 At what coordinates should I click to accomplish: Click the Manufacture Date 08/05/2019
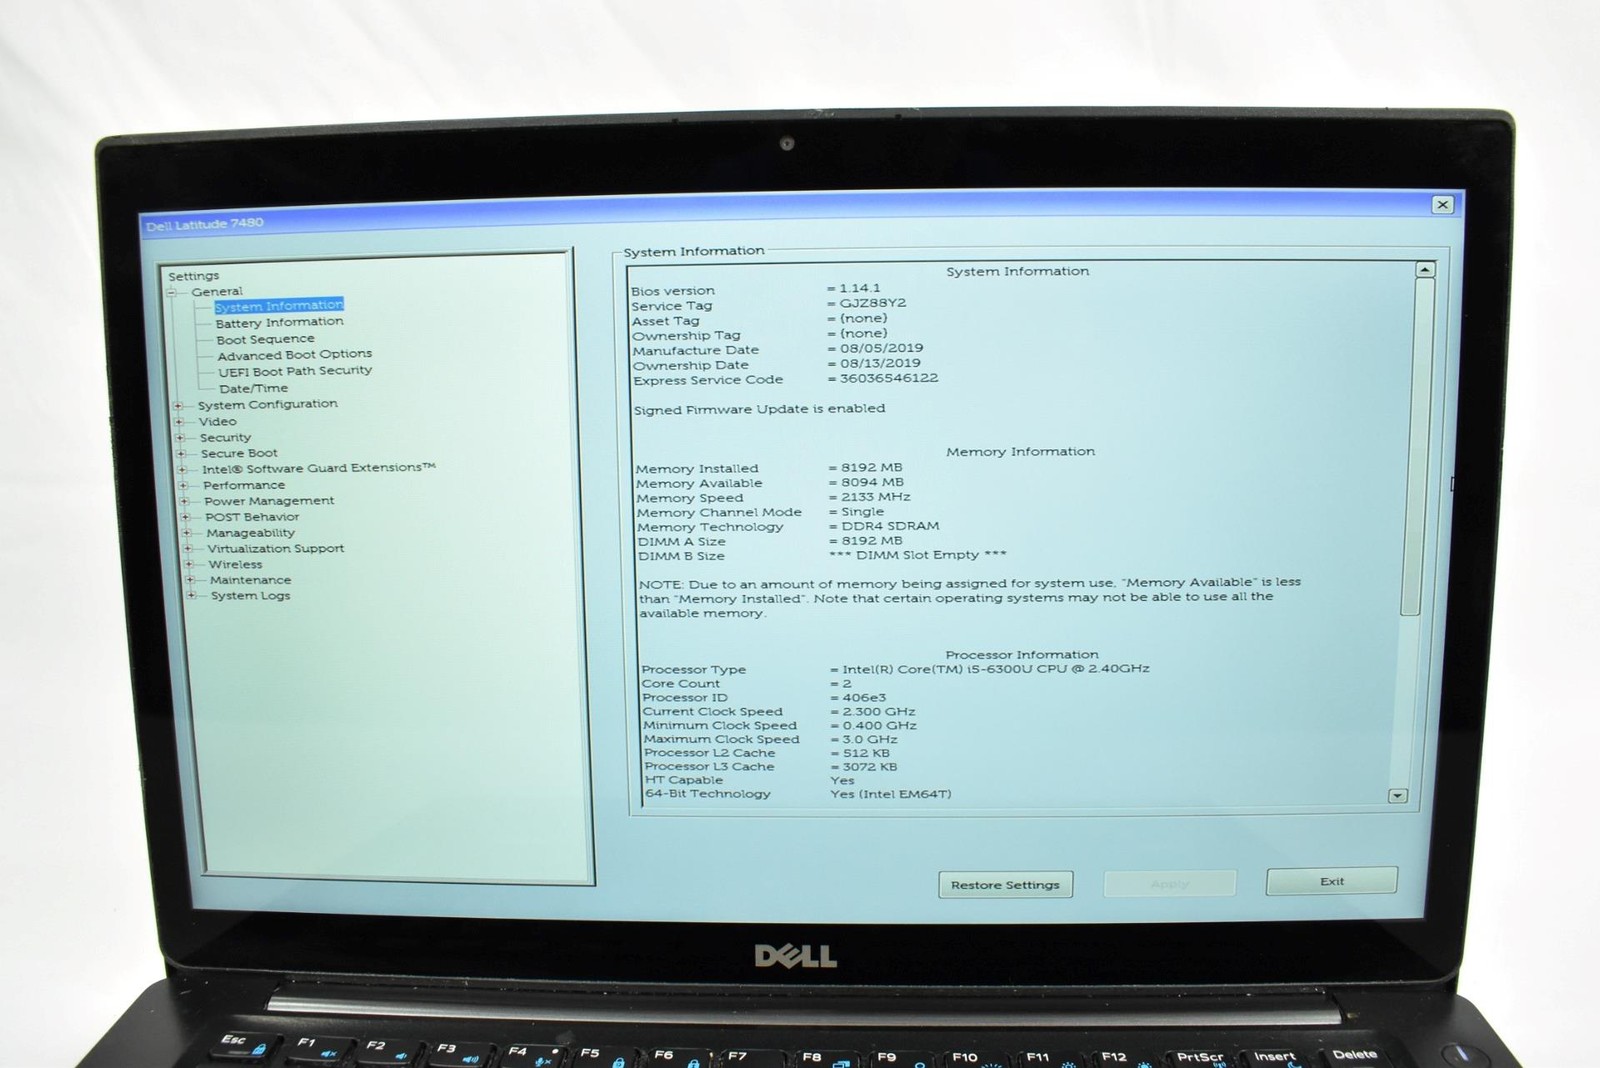pyautogui.click(x=881, y=349)
